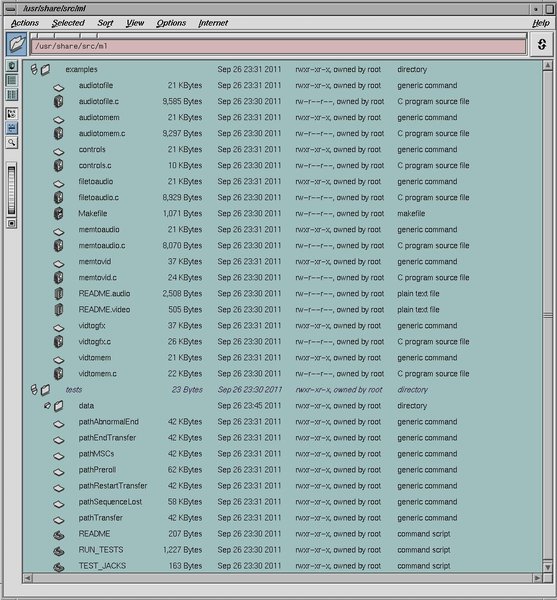Select the pathPreroll file name
557x600 pixels.
tap(97, 470)
